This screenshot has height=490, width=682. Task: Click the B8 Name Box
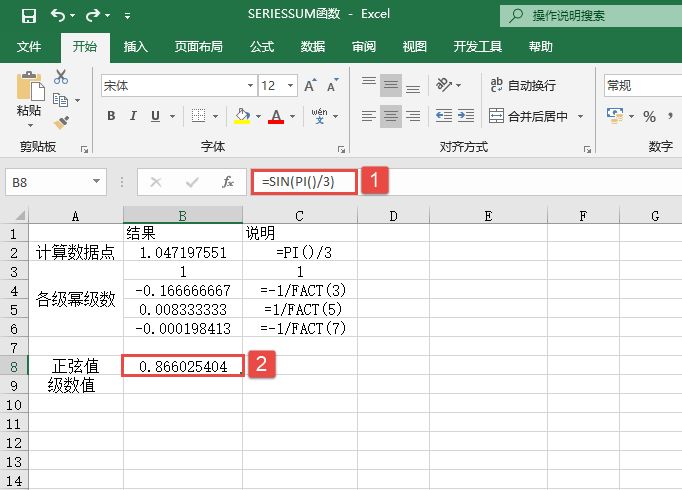click(x=56, y=182)
